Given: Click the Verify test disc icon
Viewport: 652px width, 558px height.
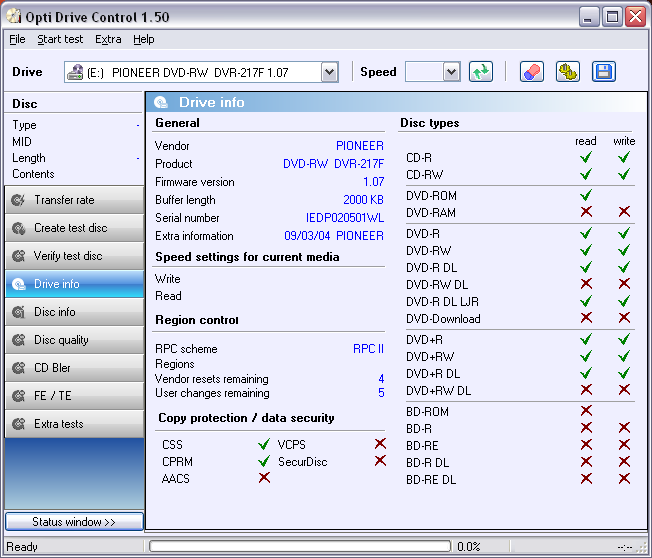Looking at the screenshot, I should coord(18,256).
